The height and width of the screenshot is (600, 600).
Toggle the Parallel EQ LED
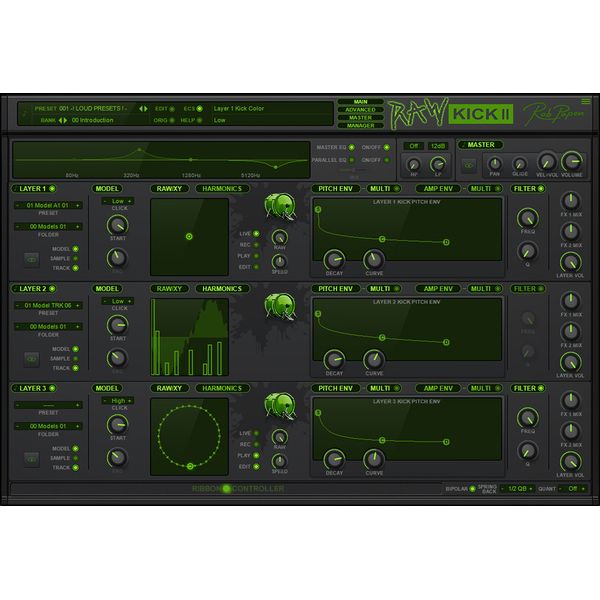click(351, 160)
